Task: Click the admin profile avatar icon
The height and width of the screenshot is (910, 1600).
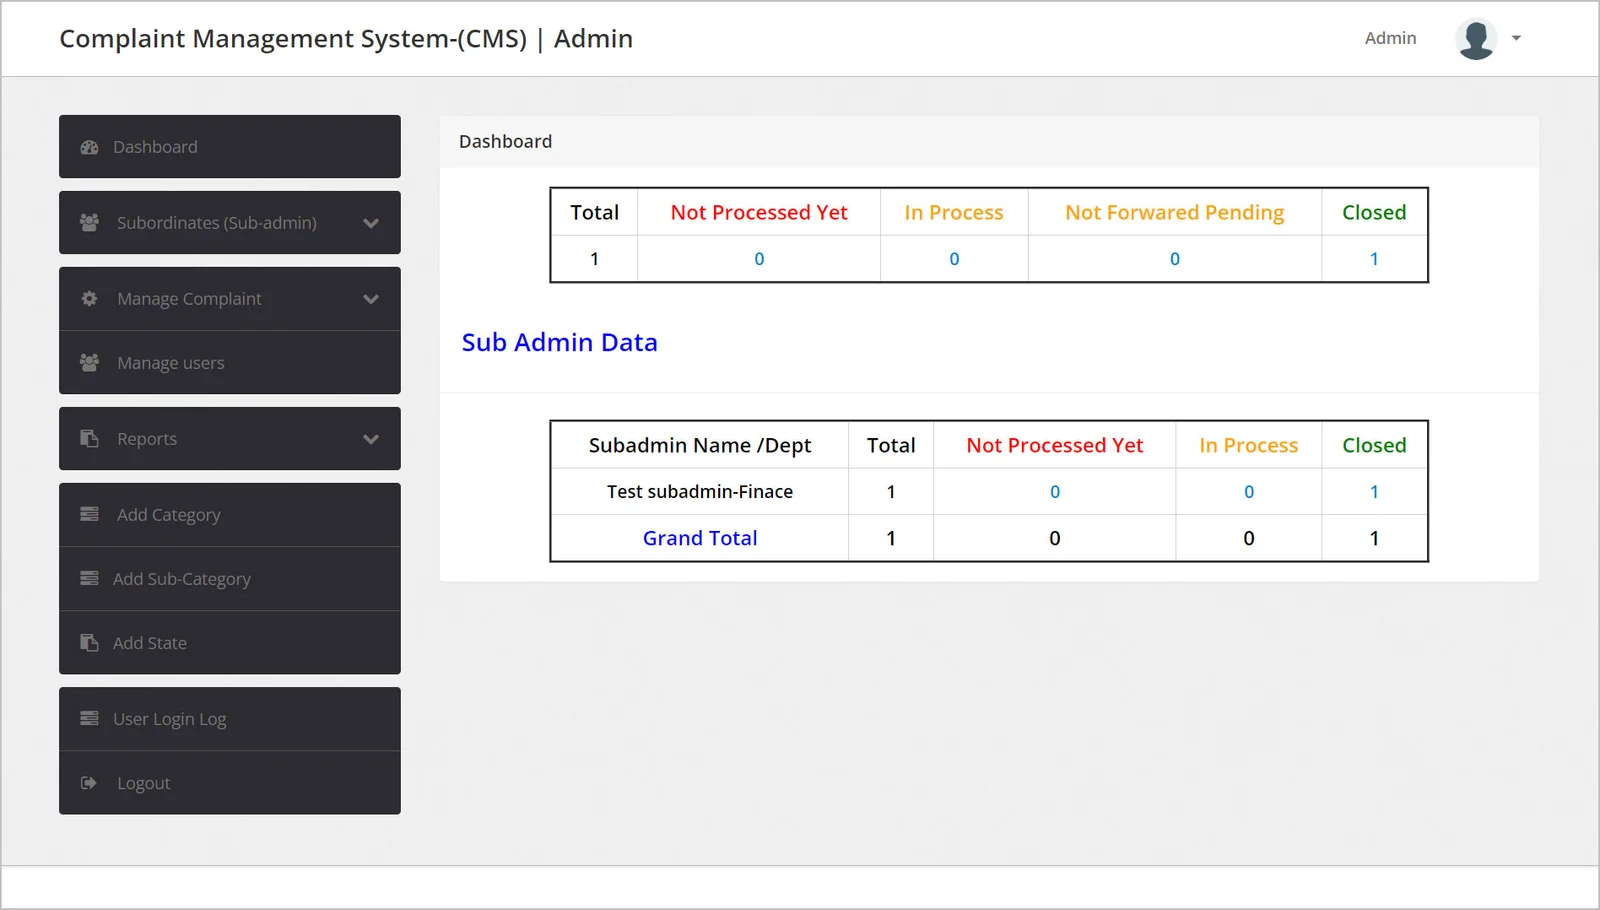Action: [x=1476, y=39]
